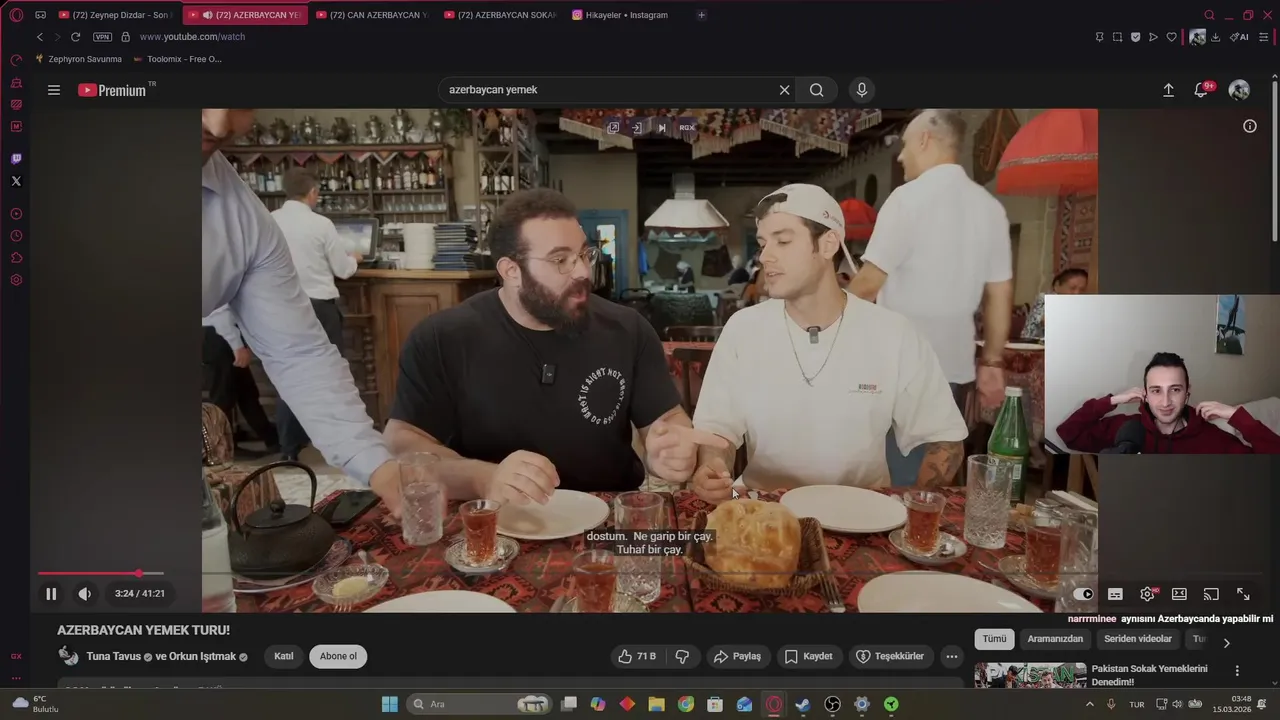Switch to CAN AZERBAYCAN tab
The image size is (1280, 720).
click(371, 15)
